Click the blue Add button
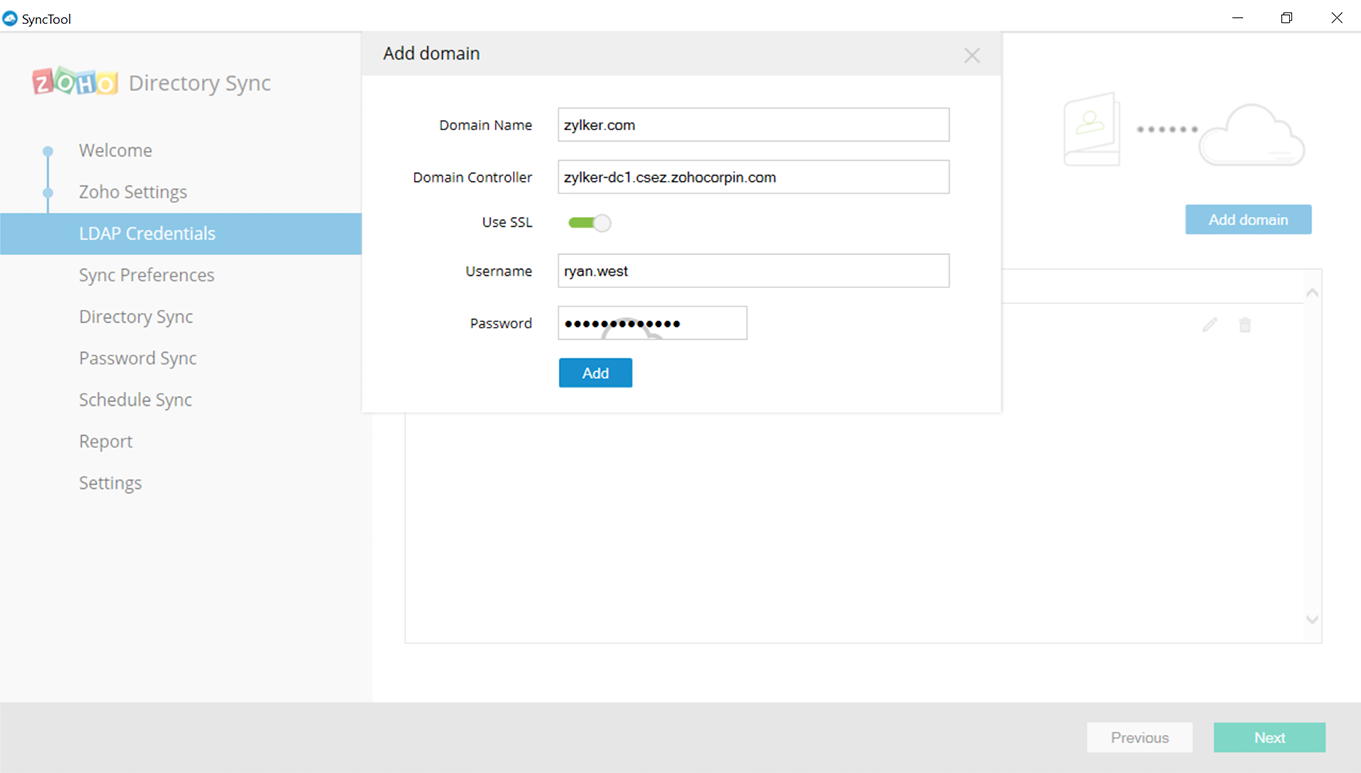 point(595,373)
